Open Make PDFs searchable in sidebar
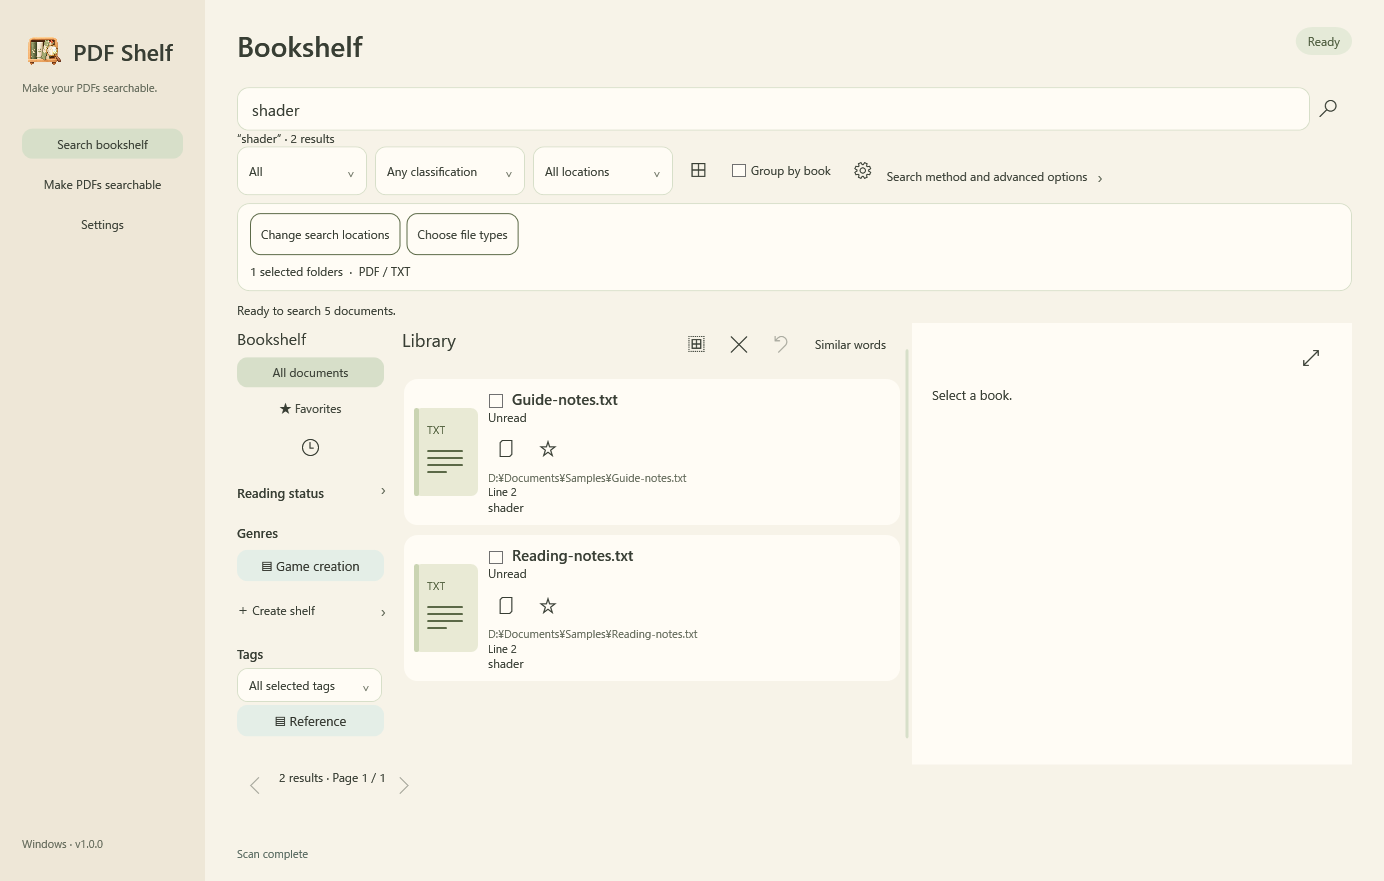 pyautogui.click(x=102, y=184)
